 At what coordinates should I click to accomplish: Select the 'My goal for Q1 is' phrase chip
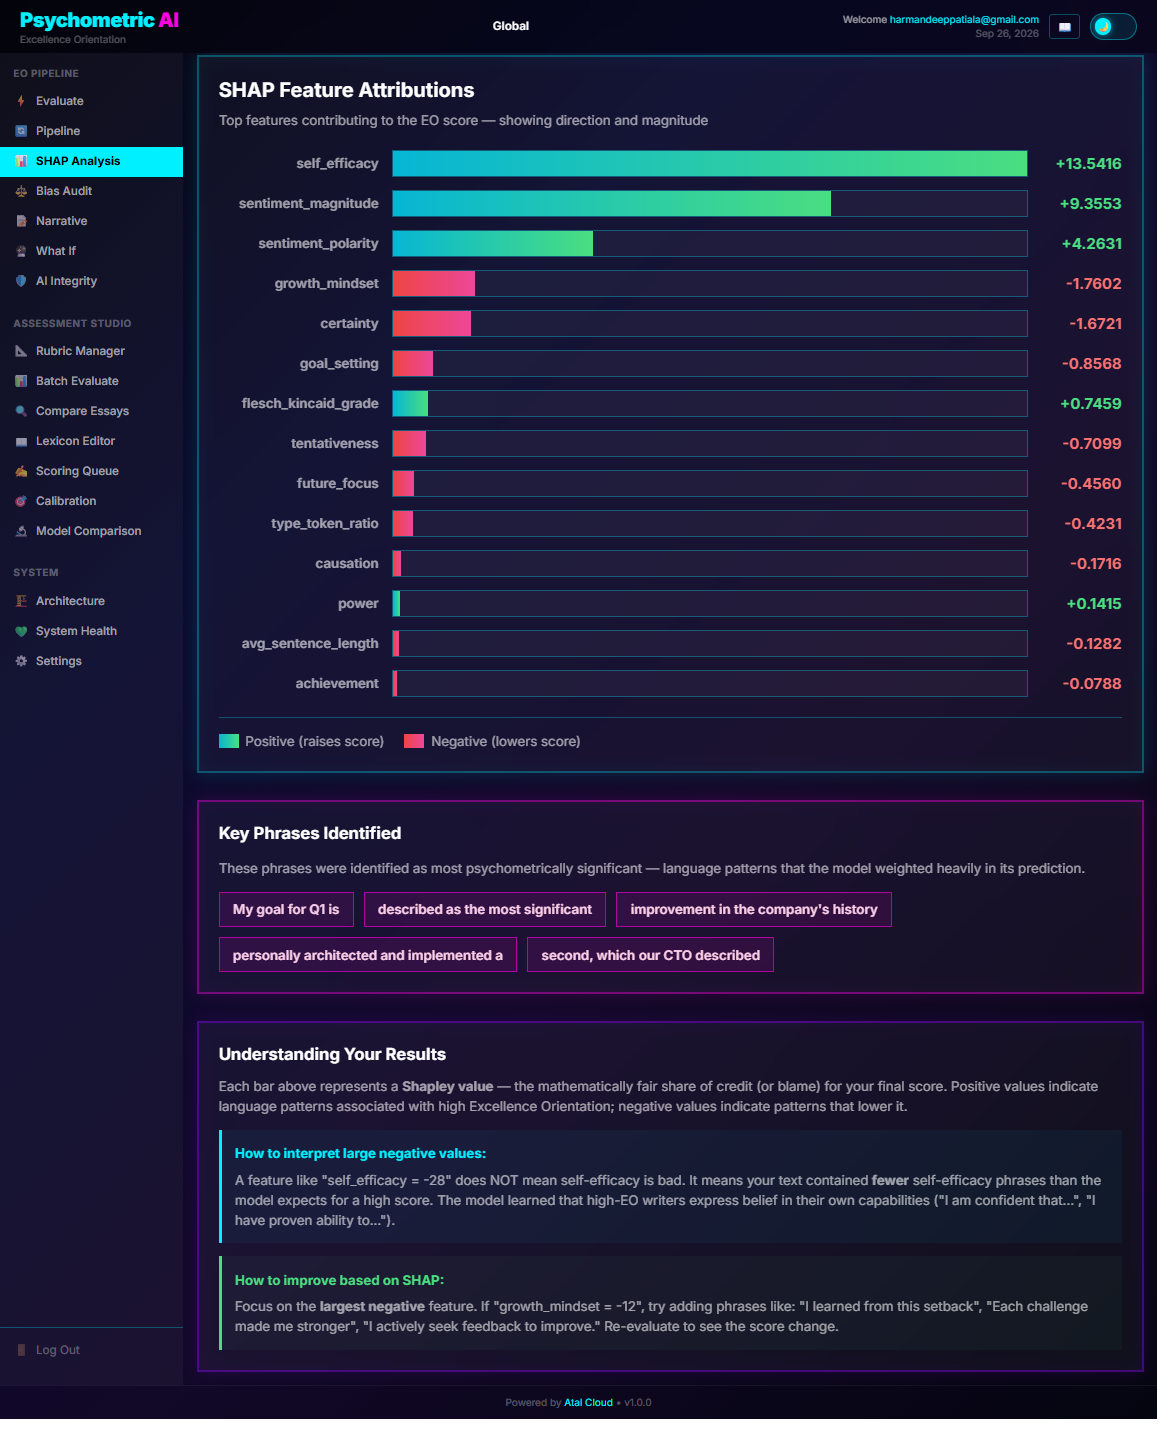click(x=286, y=910)
